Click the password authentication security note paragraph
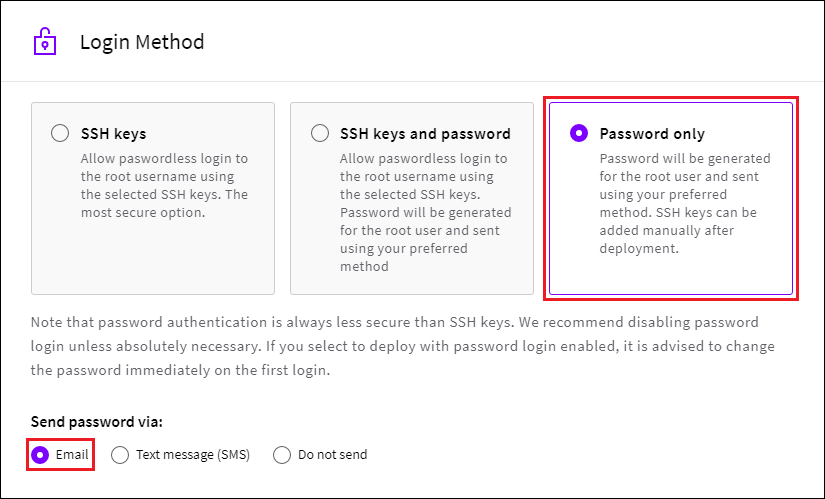This screenshot has width=825, height=499. coord(400,346)
